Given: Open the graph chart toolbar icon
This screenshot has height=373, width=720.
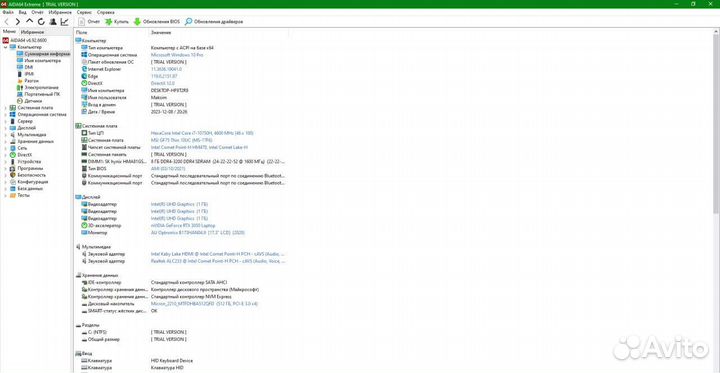Looking at the screenshot, I should pos(64,22).
